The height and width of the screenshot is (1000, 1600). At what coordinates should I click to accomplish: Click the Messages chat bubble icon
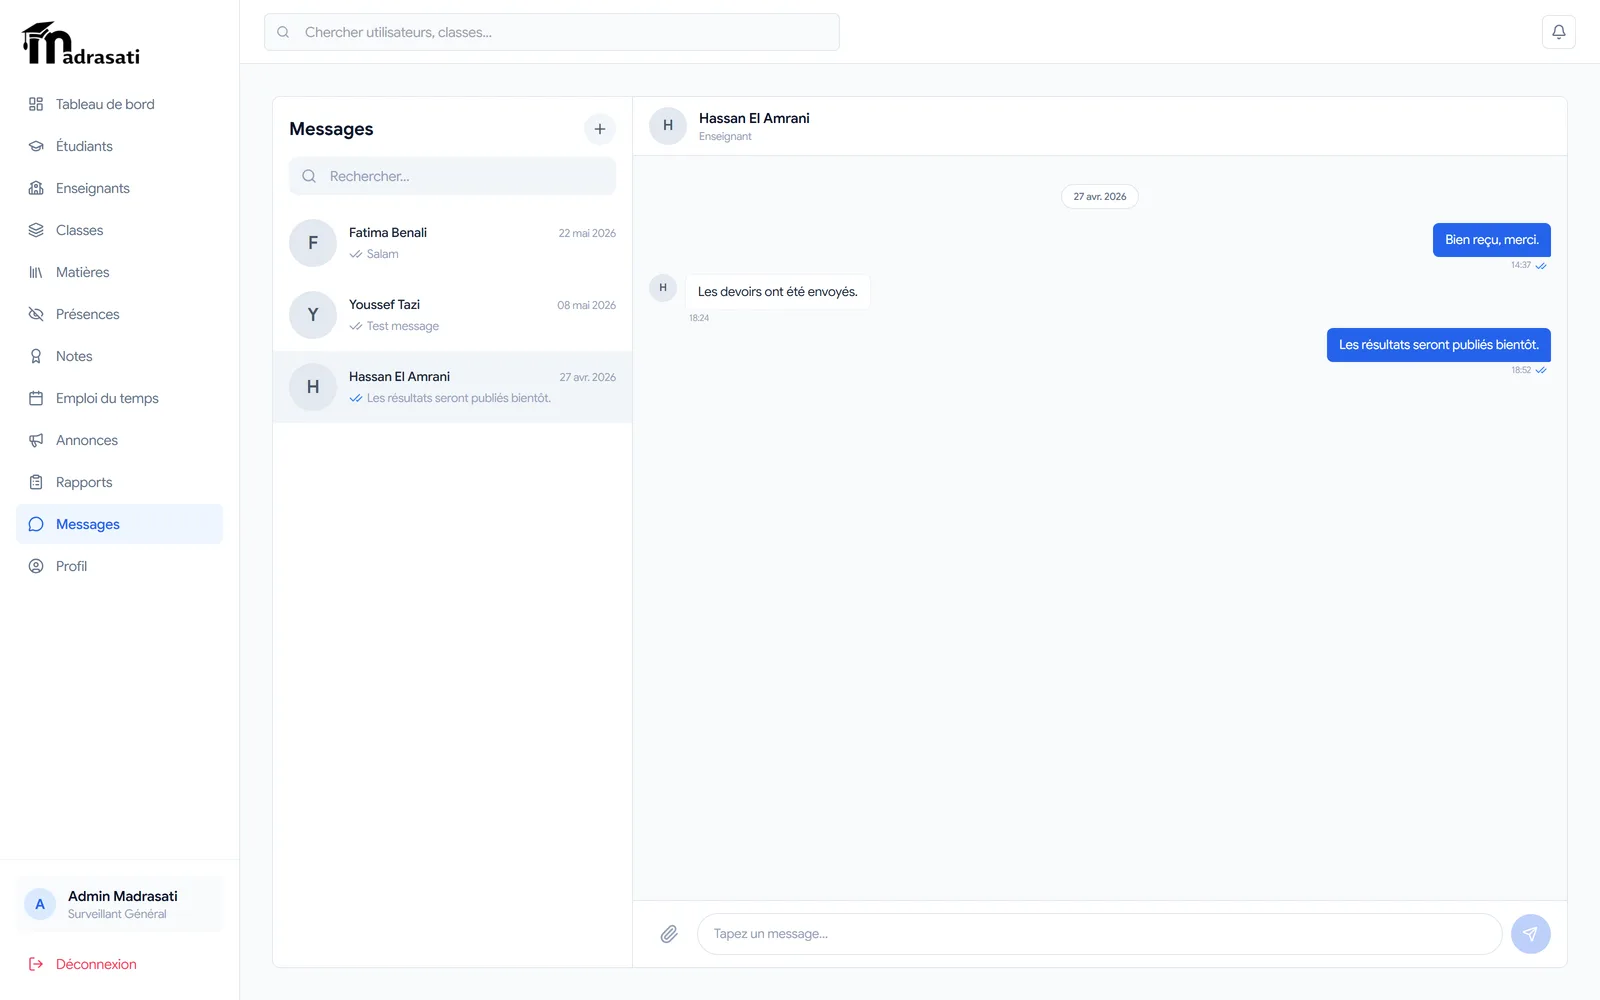36,524
